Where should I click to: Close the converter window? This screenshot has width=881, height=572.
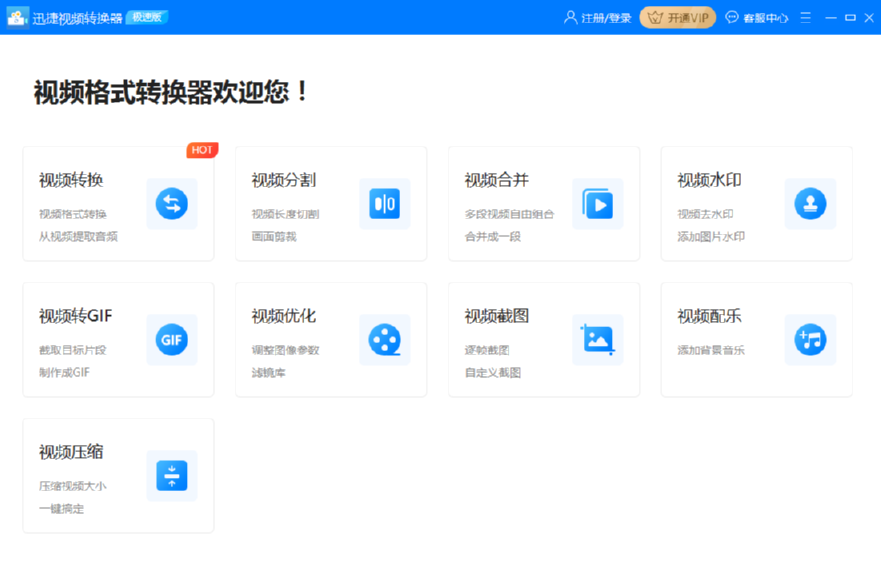point(869,17)
